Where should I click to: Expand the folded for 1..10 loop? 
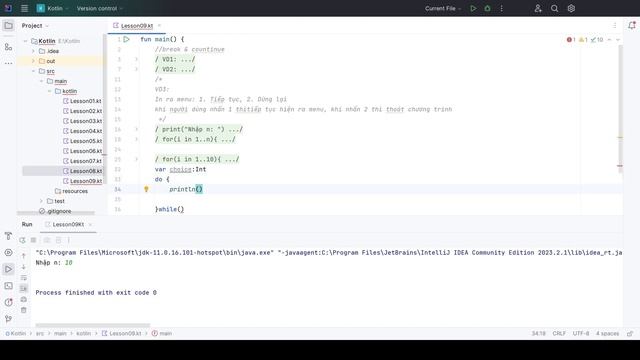point(136,159)
